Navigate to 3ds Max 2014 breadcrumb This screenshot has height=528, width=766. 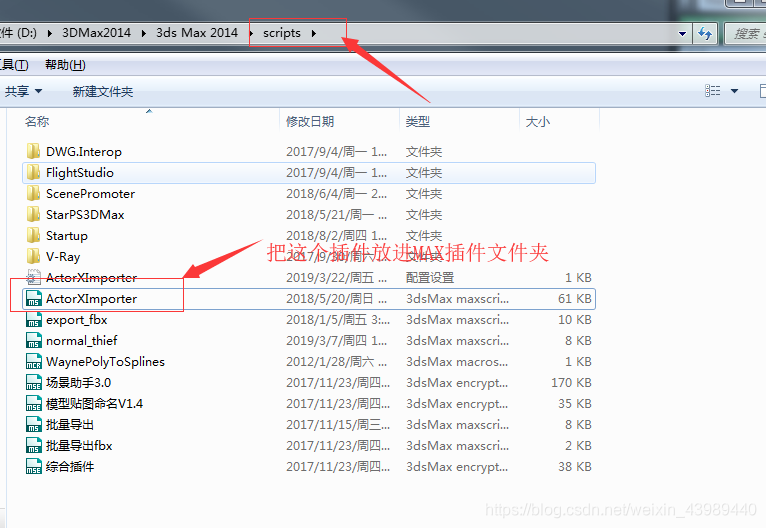pos(197,33)
